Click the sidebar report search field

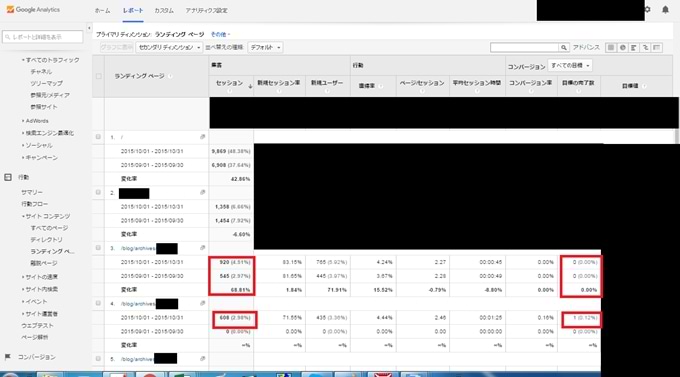[42, 37]
